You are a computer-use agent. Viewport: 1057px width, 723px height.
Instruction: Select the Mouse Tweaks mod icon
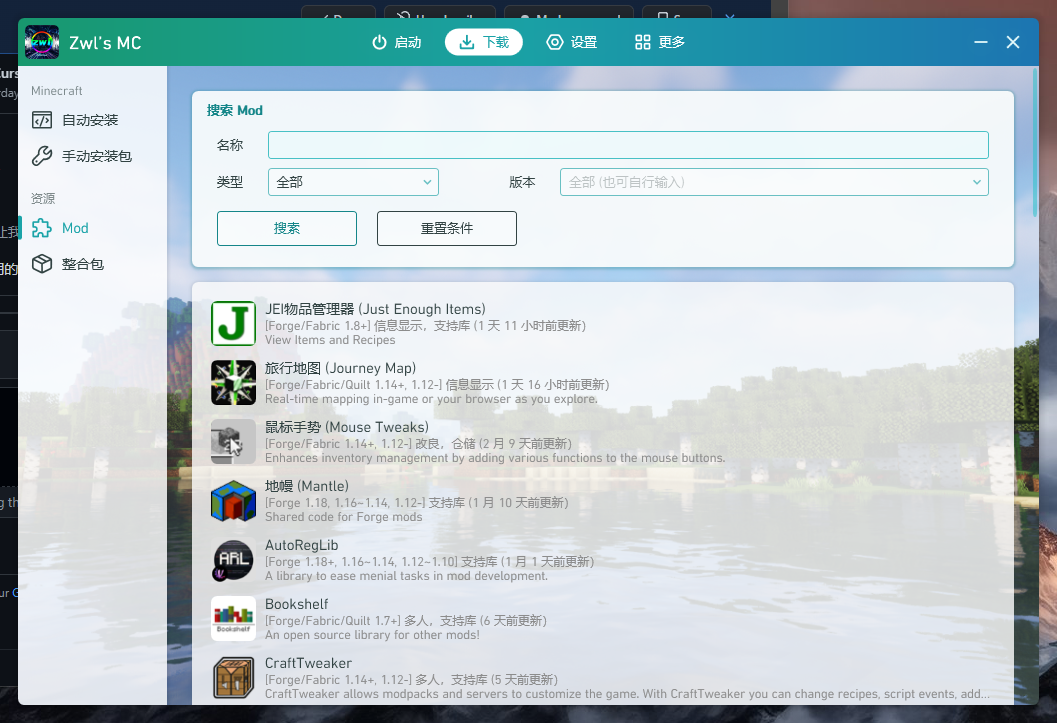click(x=233, y=442)
